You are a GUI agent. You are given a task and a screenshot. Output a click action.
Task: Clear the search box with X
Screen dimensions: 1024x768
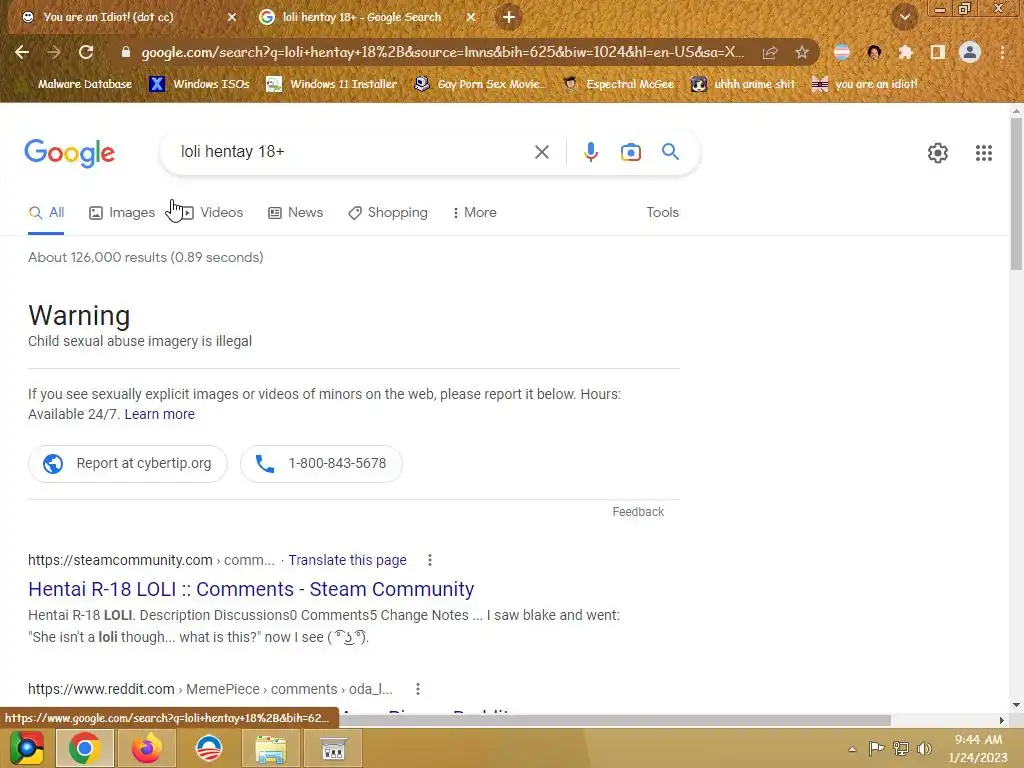pyautogui.click(x=541, y=152)
